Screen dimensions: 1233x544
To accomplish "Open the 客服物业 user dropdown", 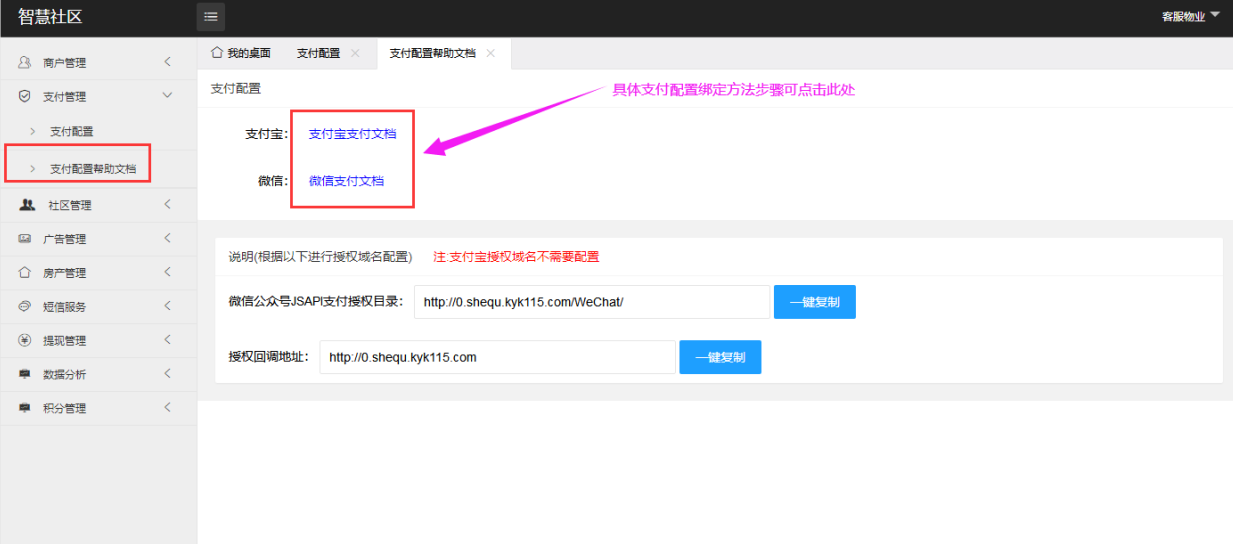I will [x=1191, y=17].
